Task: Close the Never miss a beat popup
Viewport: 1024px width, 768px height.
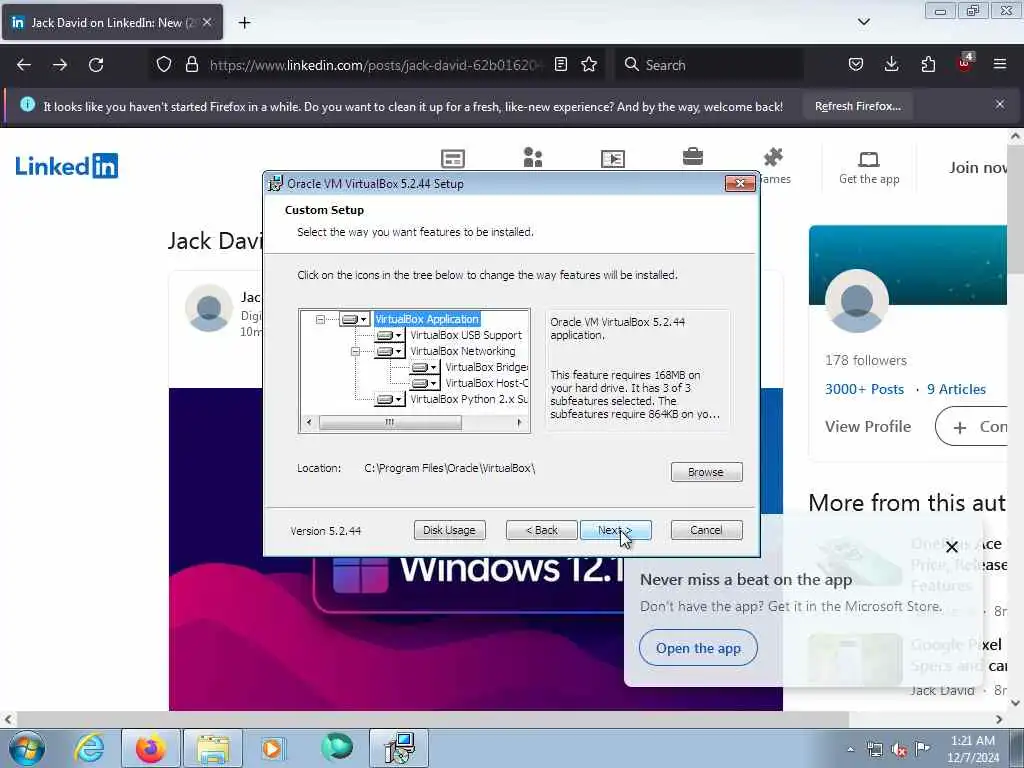Action: click(x=952, y=547)
